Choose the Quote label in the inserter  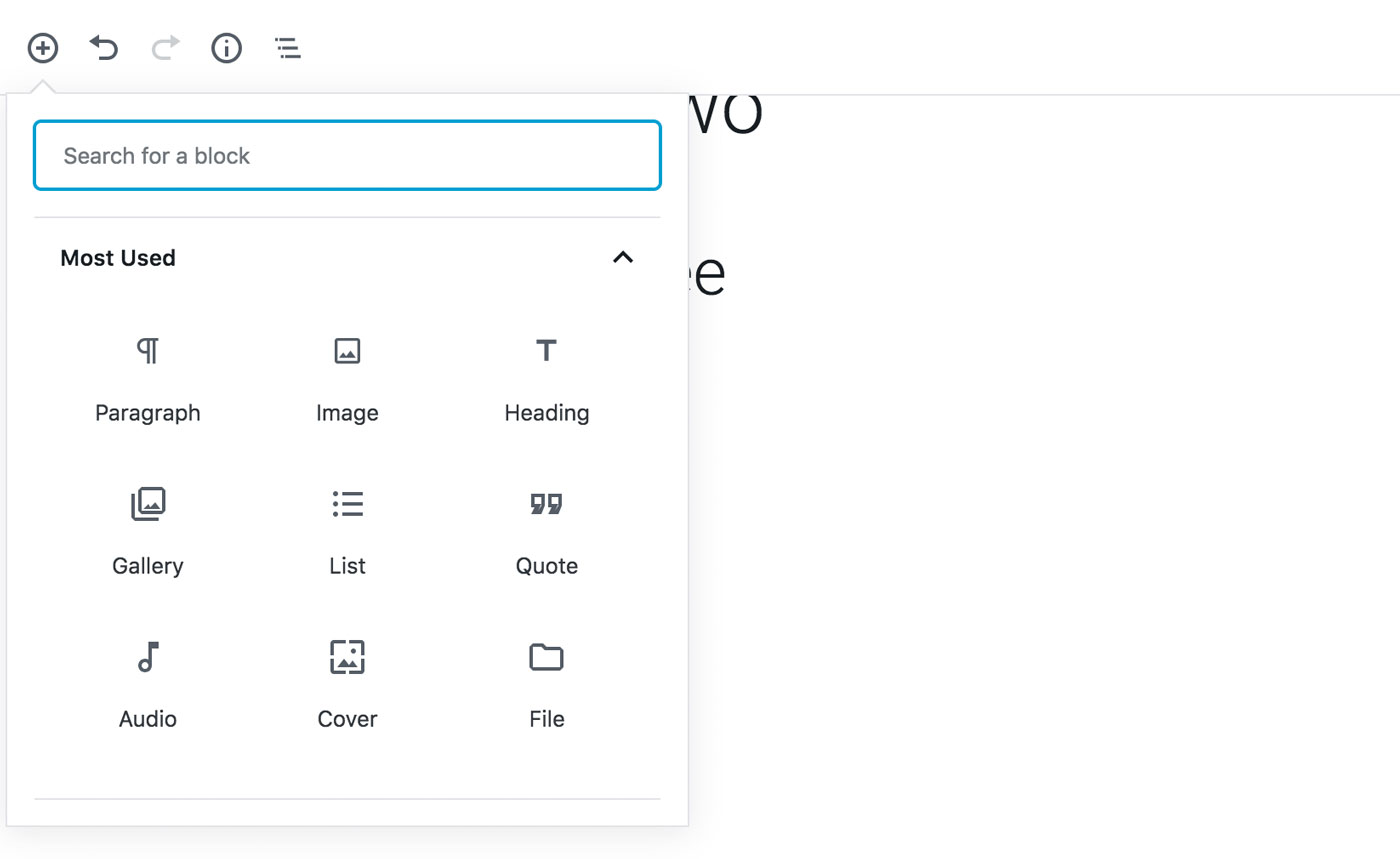tap(547, 566)
